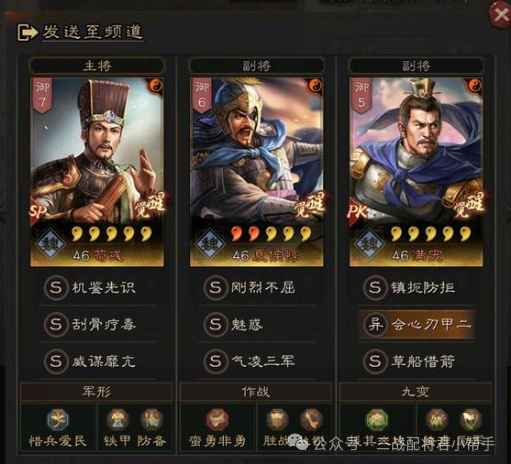The image size is (511, 464).
Task: View the 刚烈不屈 skill details
Action: point(256,288)
